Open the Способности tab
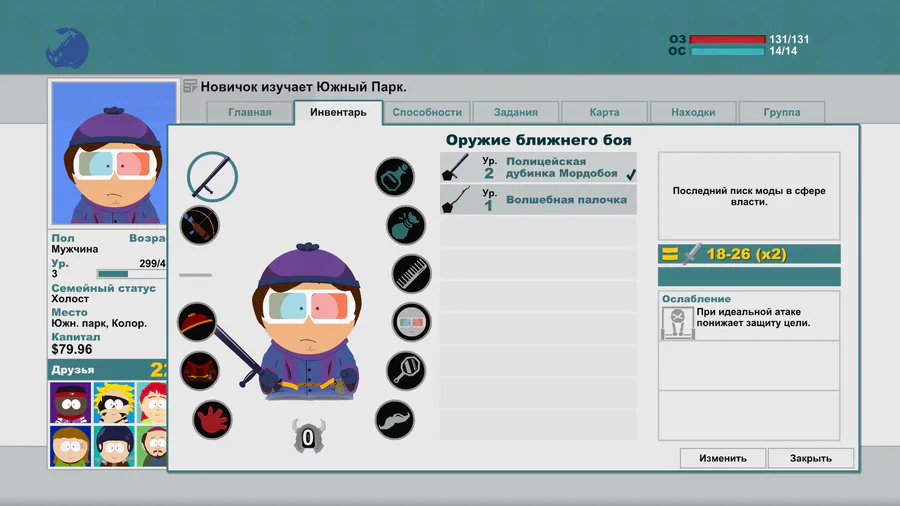The image size is (900, 506). (427, 112)
